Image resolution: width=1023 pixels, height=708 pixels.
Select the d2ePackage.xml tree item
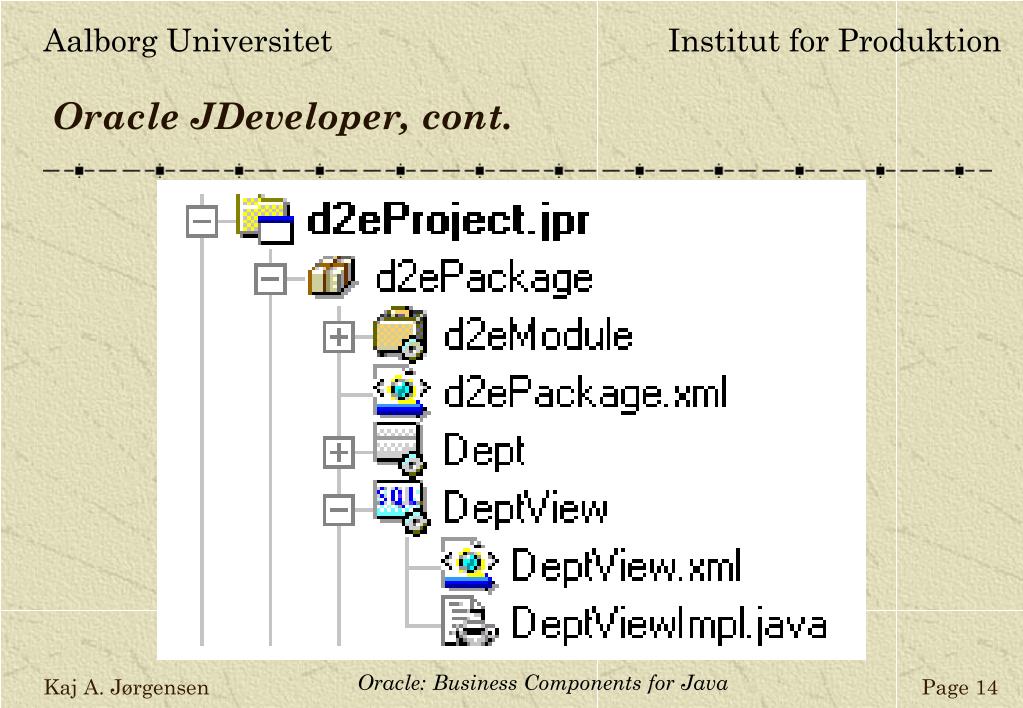point(585,392)
